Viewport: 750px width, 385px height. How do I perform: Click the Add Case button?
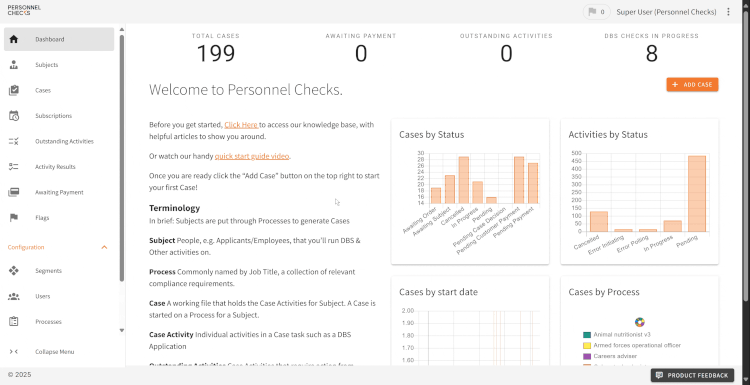pos(692,85)
